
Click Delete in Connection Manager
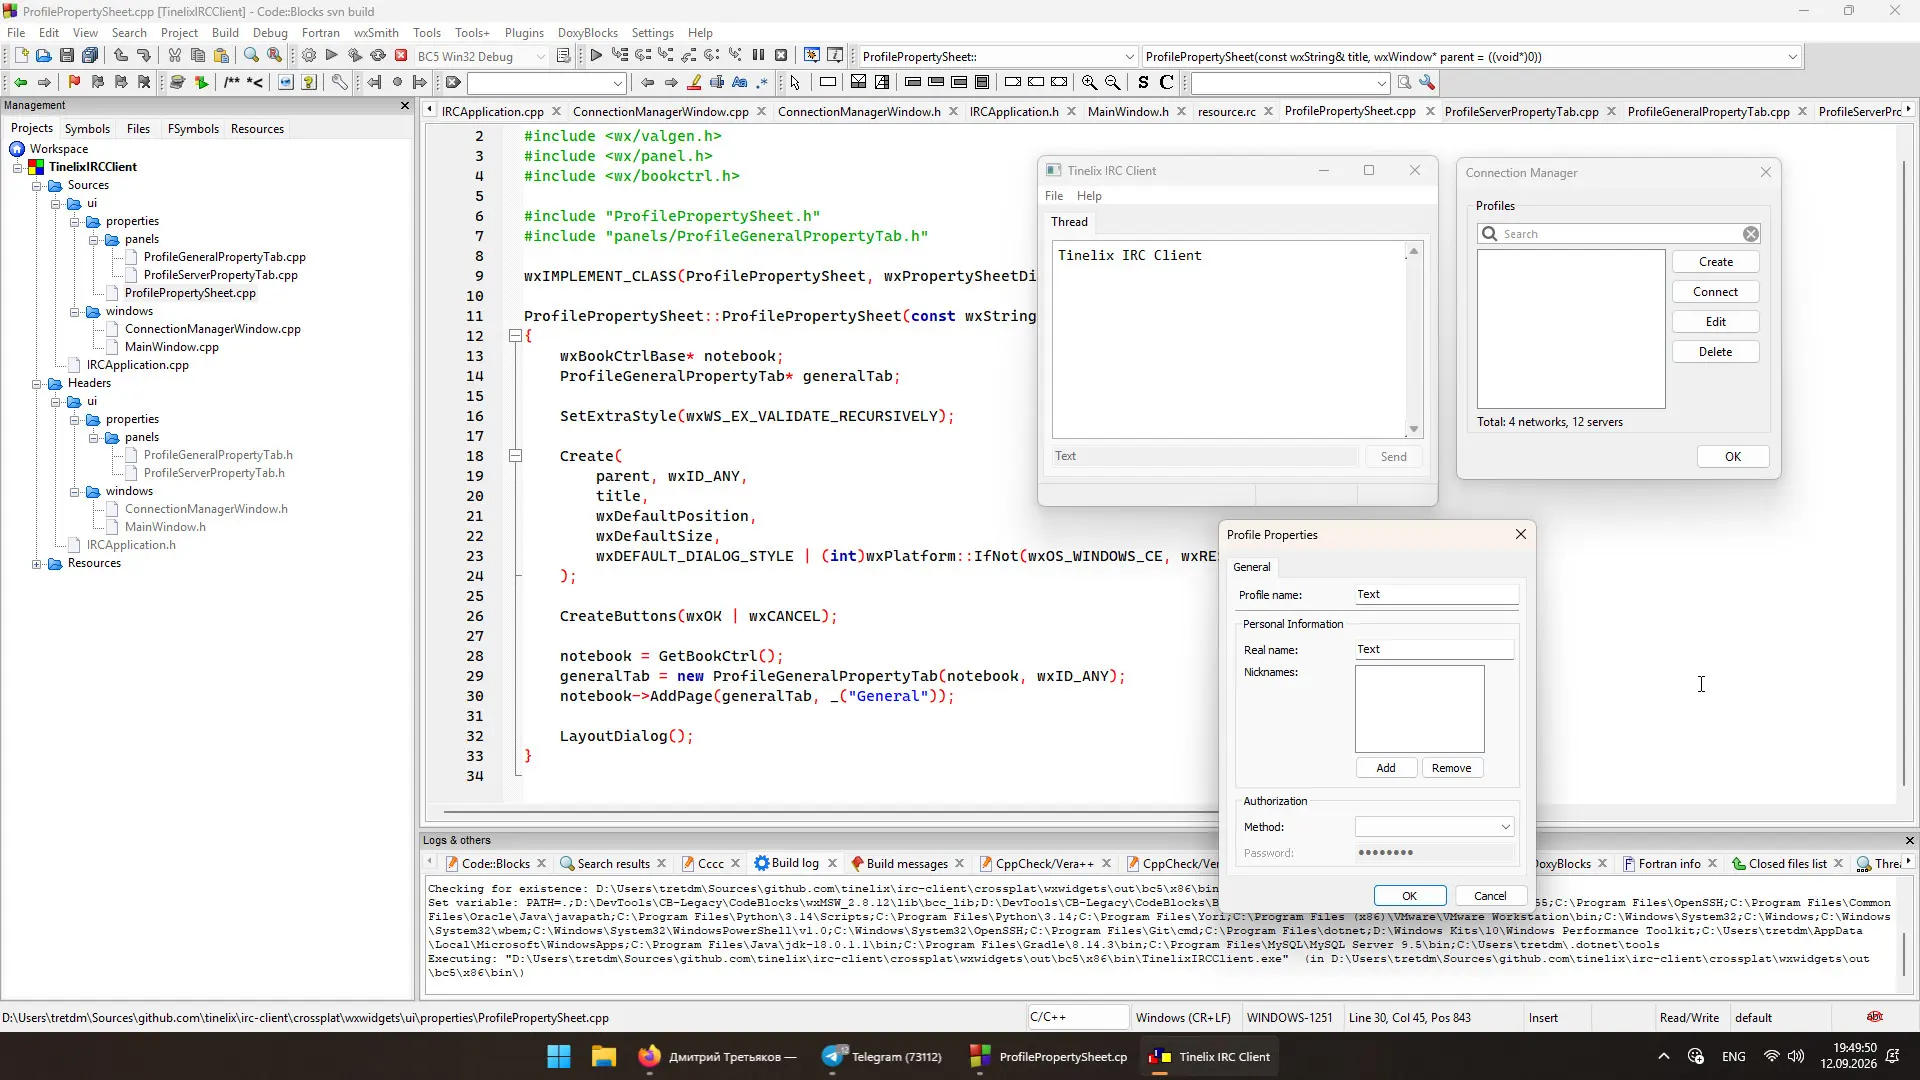pyautogui.click(x=1716, y=352)
